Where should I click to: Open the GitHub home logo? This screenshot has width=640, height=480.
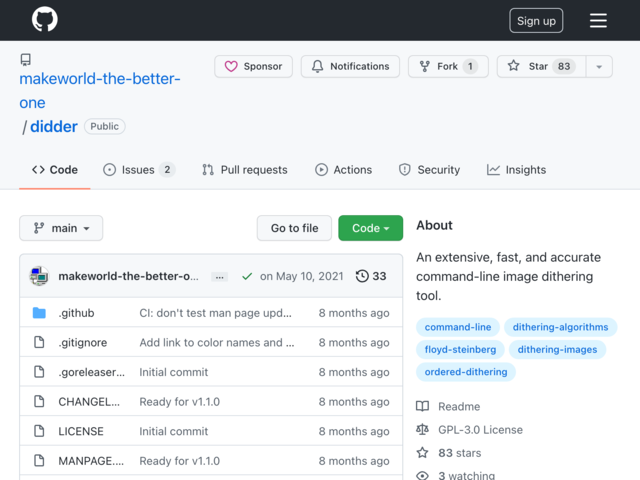coord(44,19)
